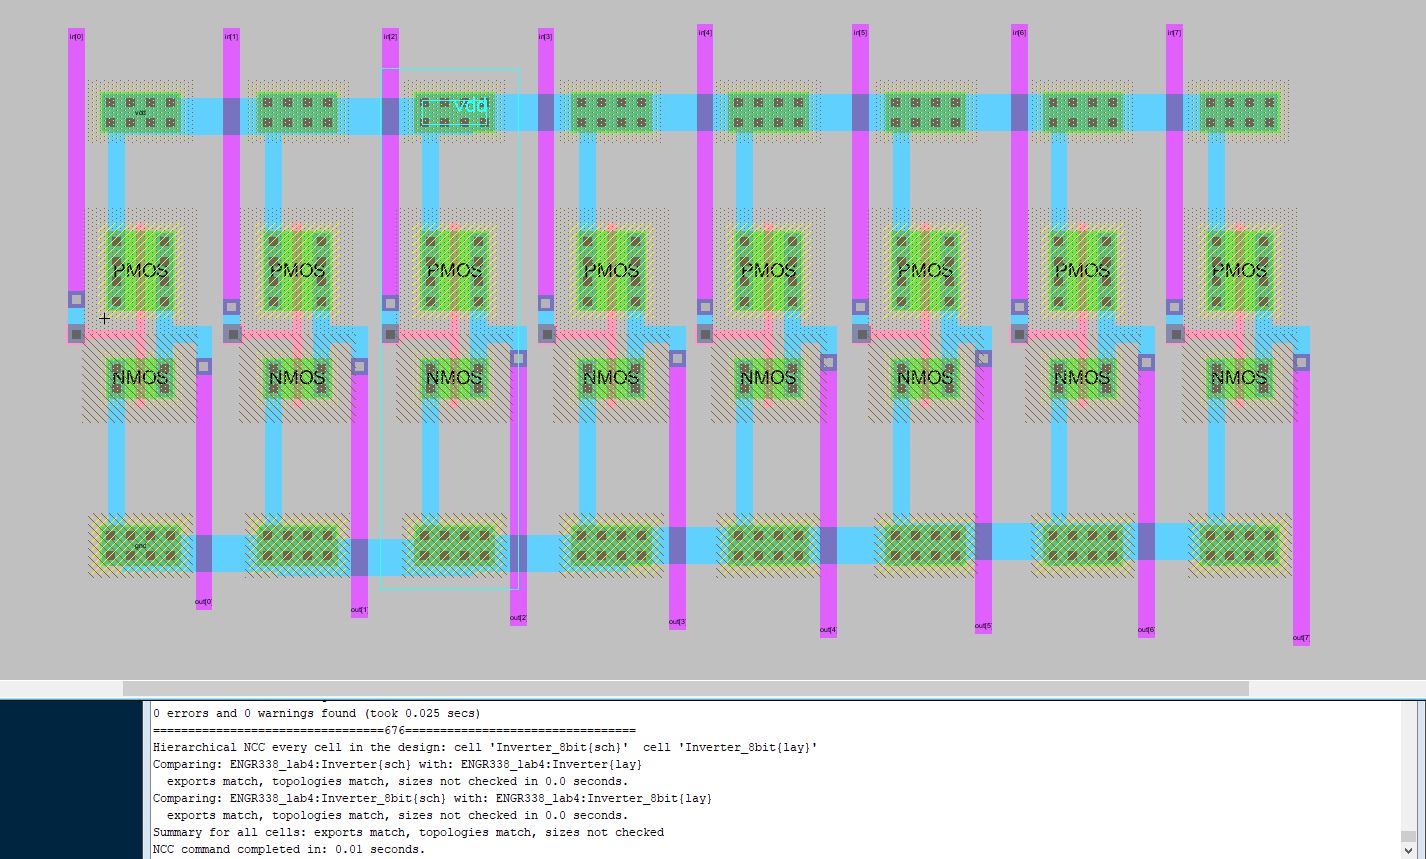The width and height of the screenshot is (1426, 859).
Task: Select the third NMOS transistor inside highlight box
Action: 454,377
